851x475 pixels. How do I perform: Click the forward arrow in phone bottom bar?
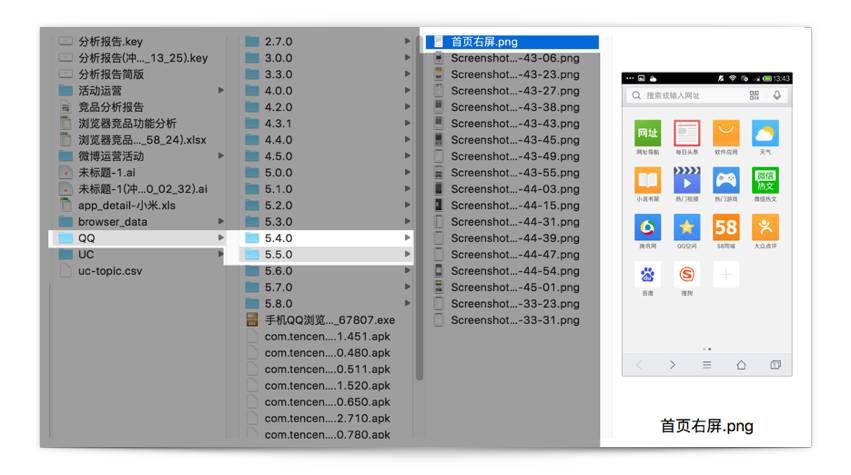pos(672,365)
